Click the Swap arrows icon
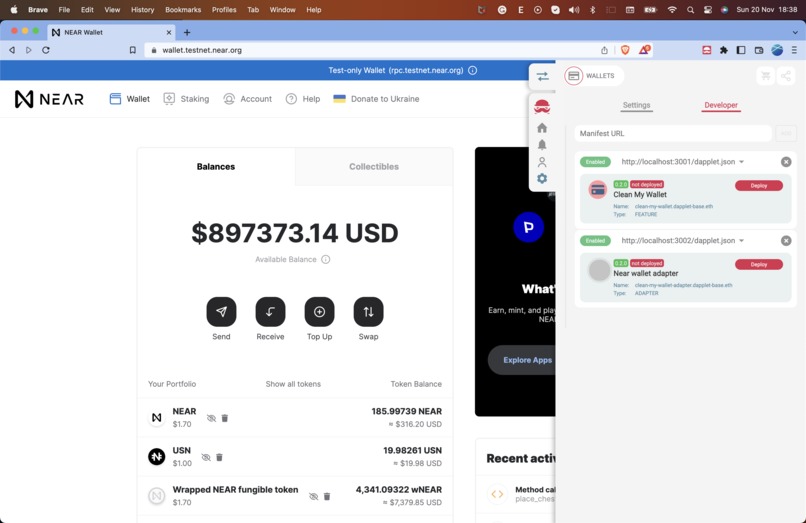 pyautogui.click(x=369, y=312)
